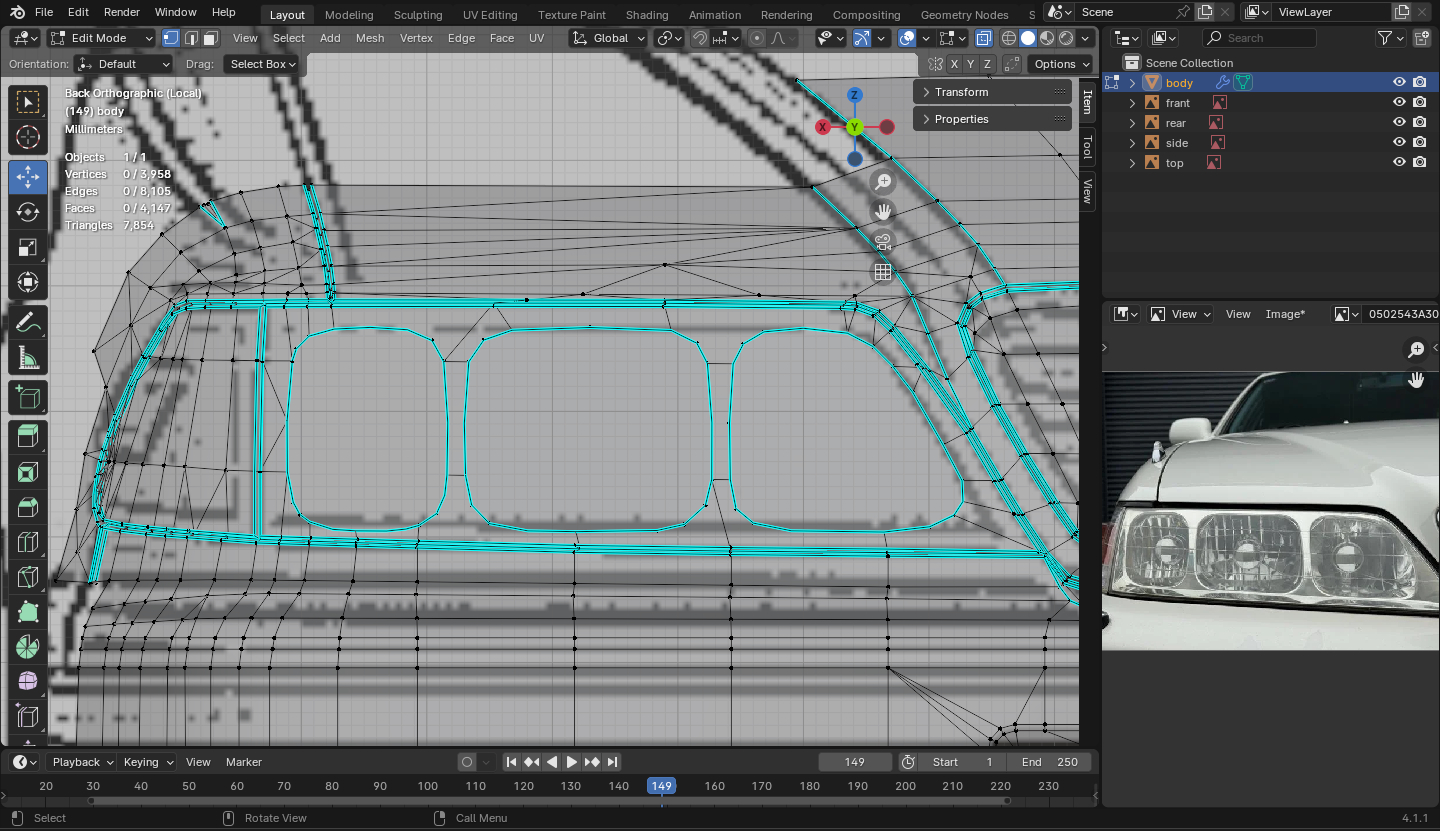The image size is (1440, 831).
Task: Jump to the timeline end frame
Action: tap(613, 762)
